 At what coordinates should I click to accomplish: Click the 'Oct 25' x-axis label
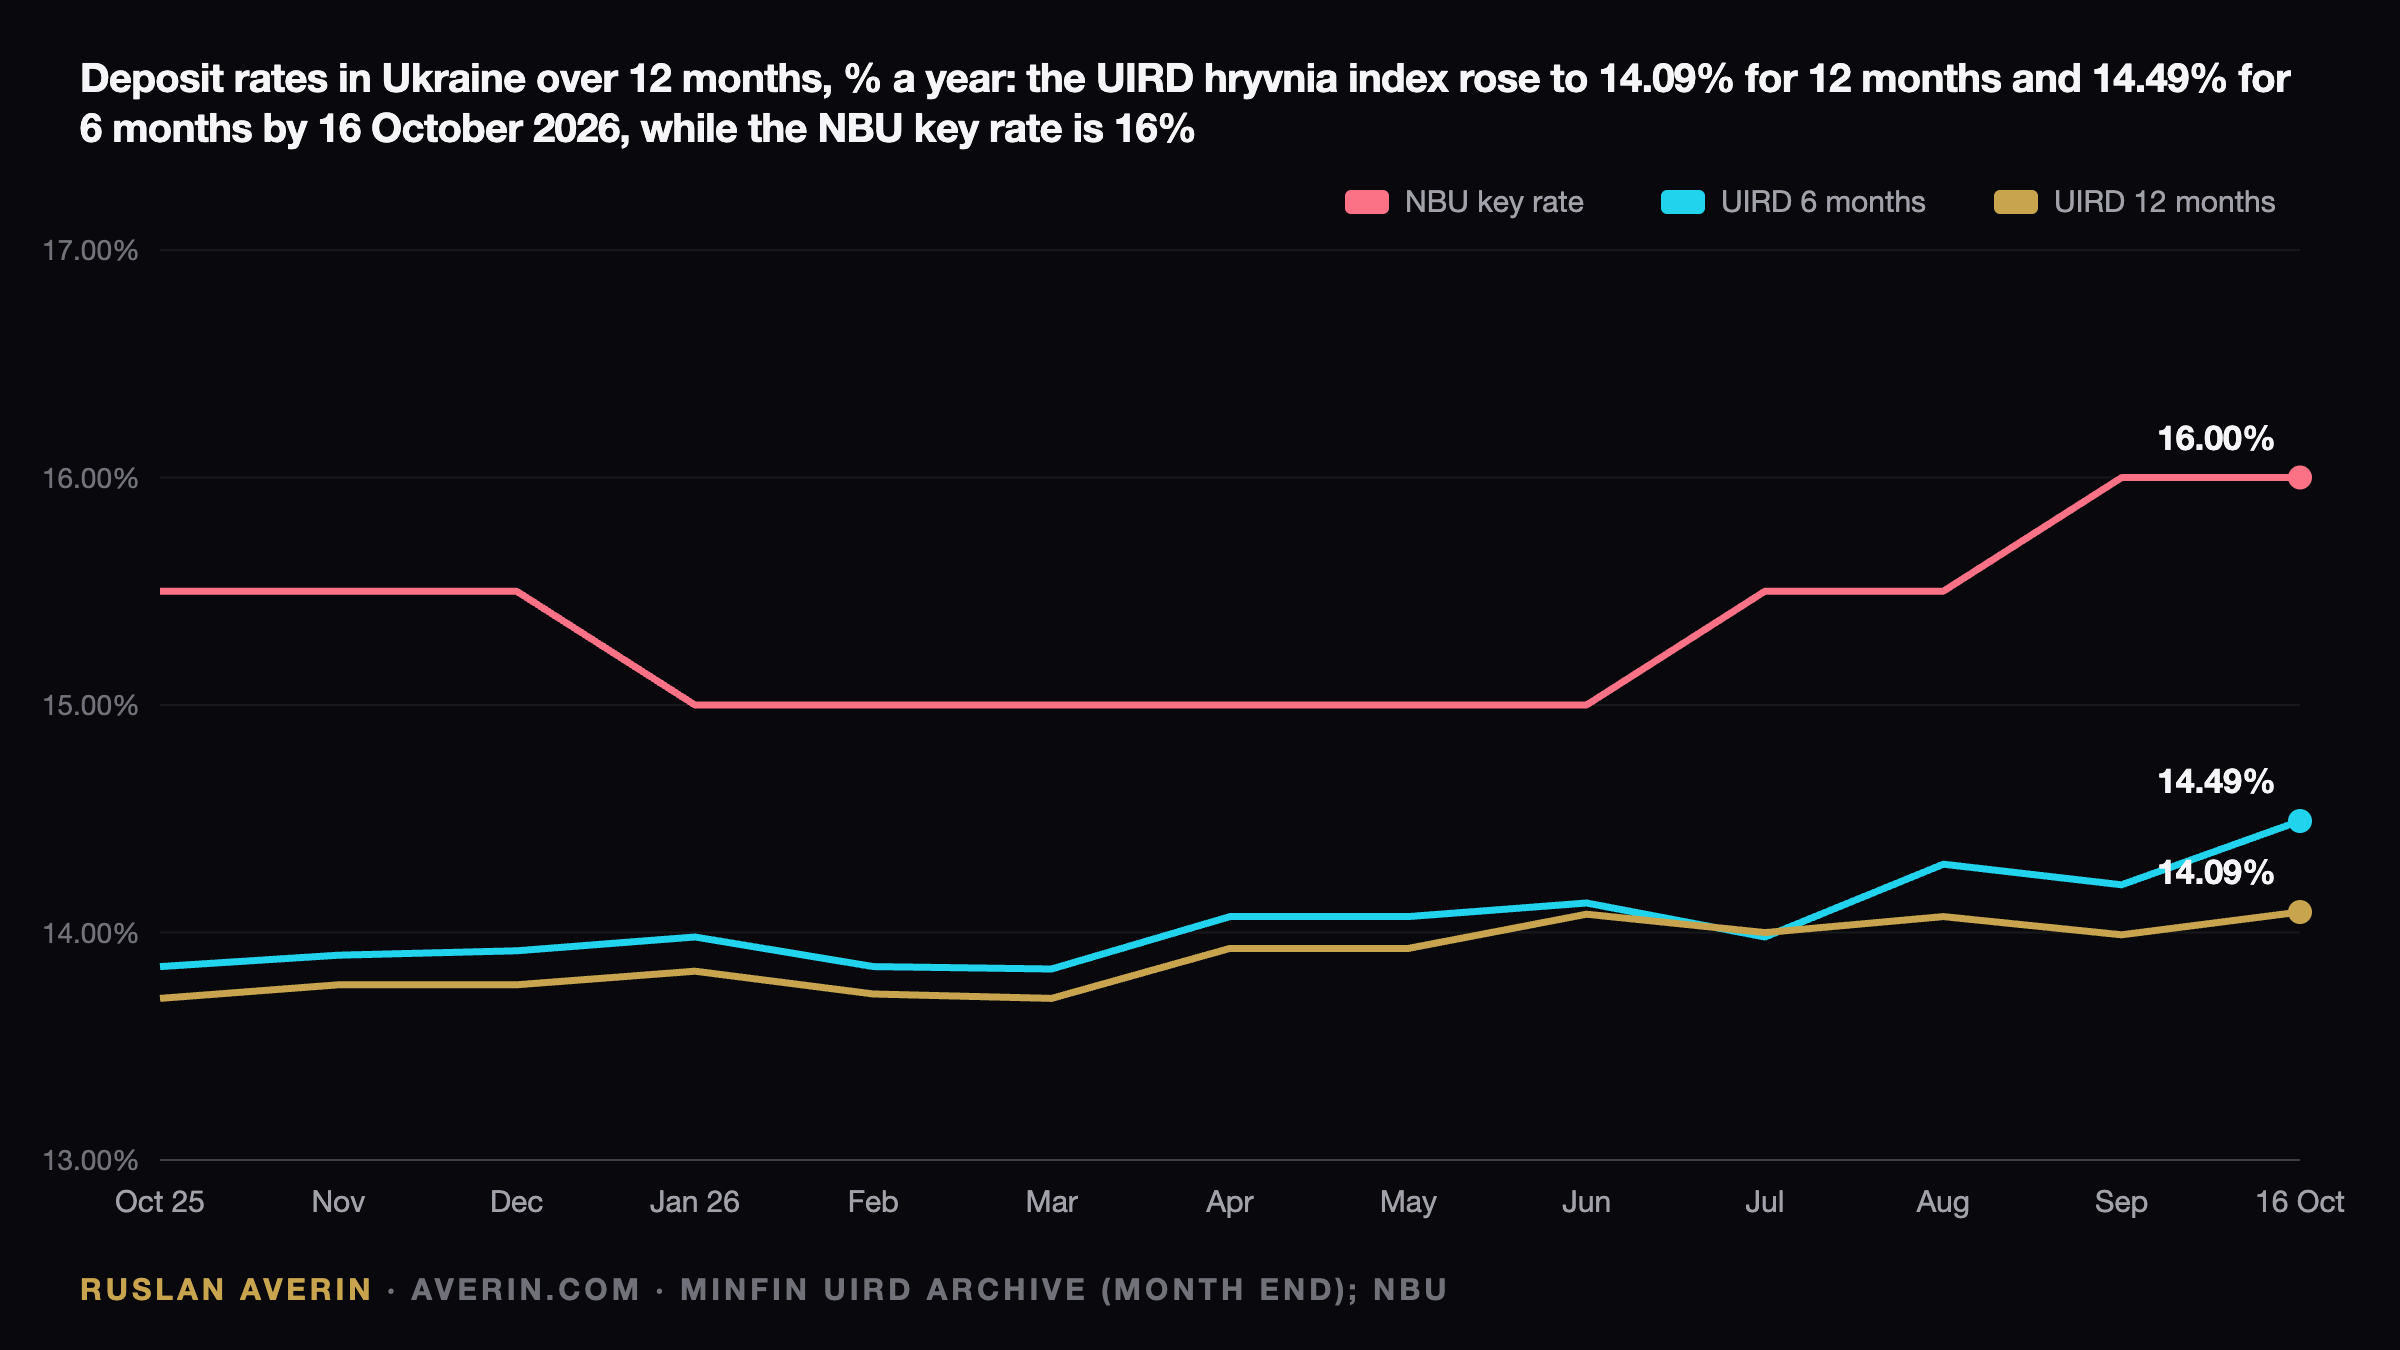pyautogui.click(x=160, y=1201)
